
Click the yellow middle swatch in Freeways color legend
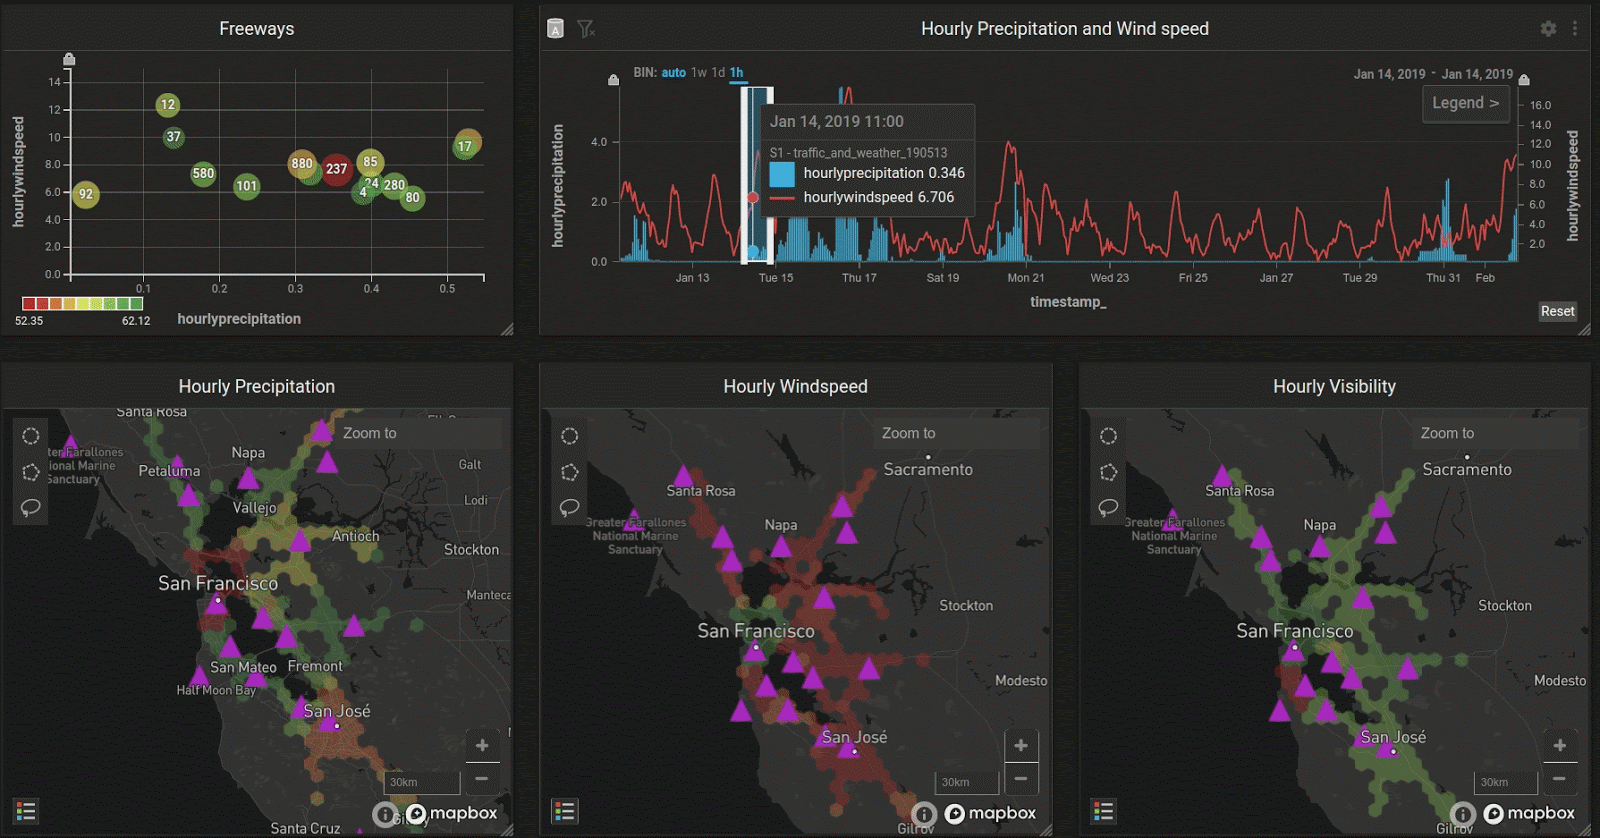click(x=83, y=303)
